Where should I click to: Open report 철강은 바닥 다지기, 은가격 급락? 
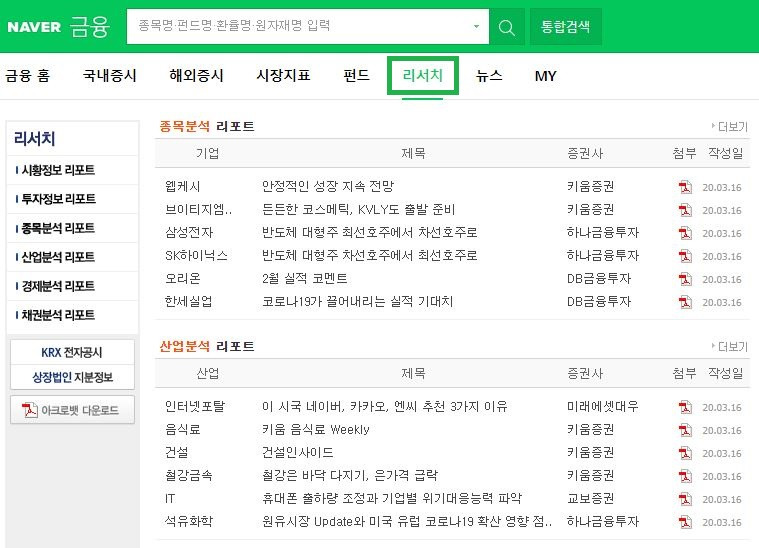tap(349, 475)
